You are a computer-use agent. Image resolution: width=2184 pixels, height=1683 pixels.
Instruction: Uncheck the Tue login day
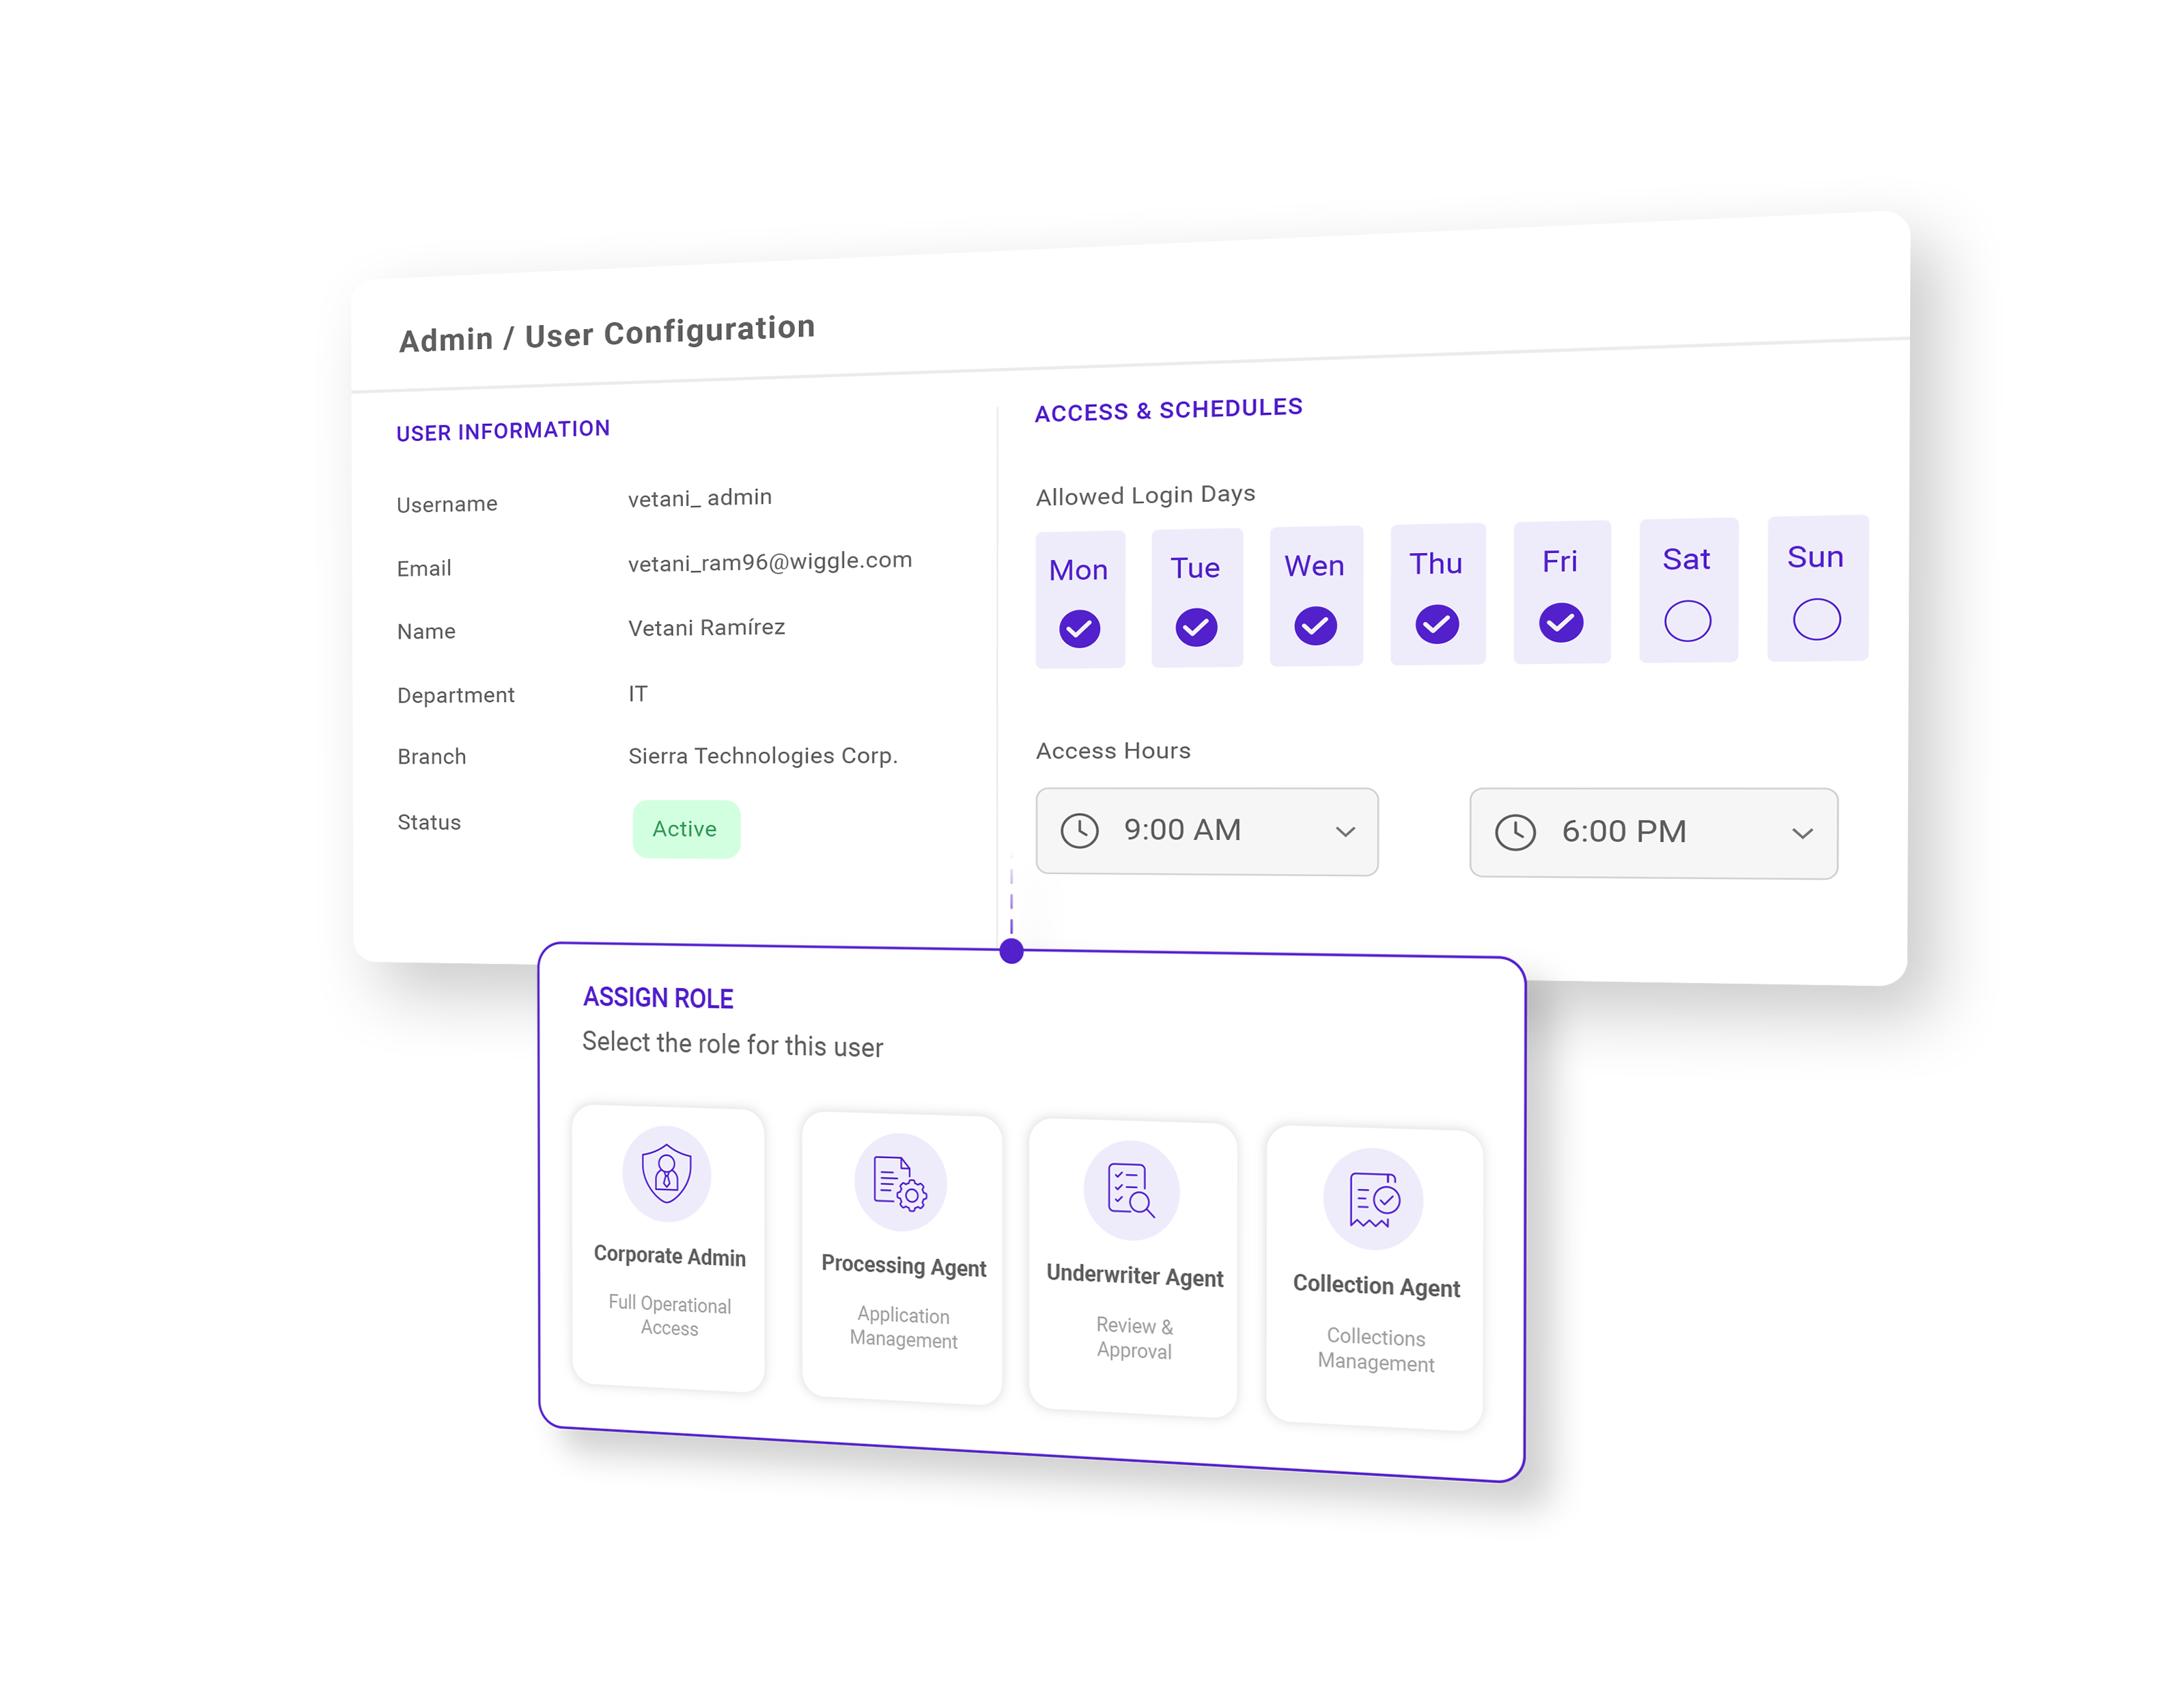pos(1196,628)
